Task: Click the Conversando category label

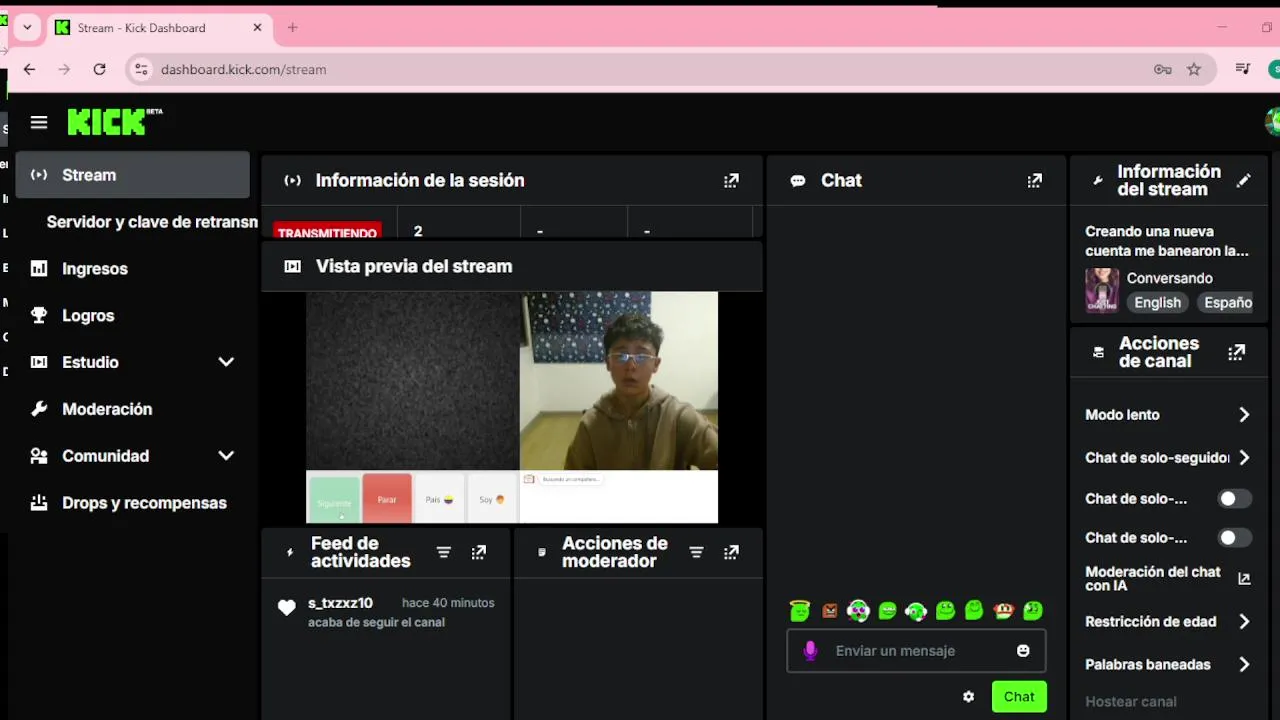Action: click(1170, 279)
